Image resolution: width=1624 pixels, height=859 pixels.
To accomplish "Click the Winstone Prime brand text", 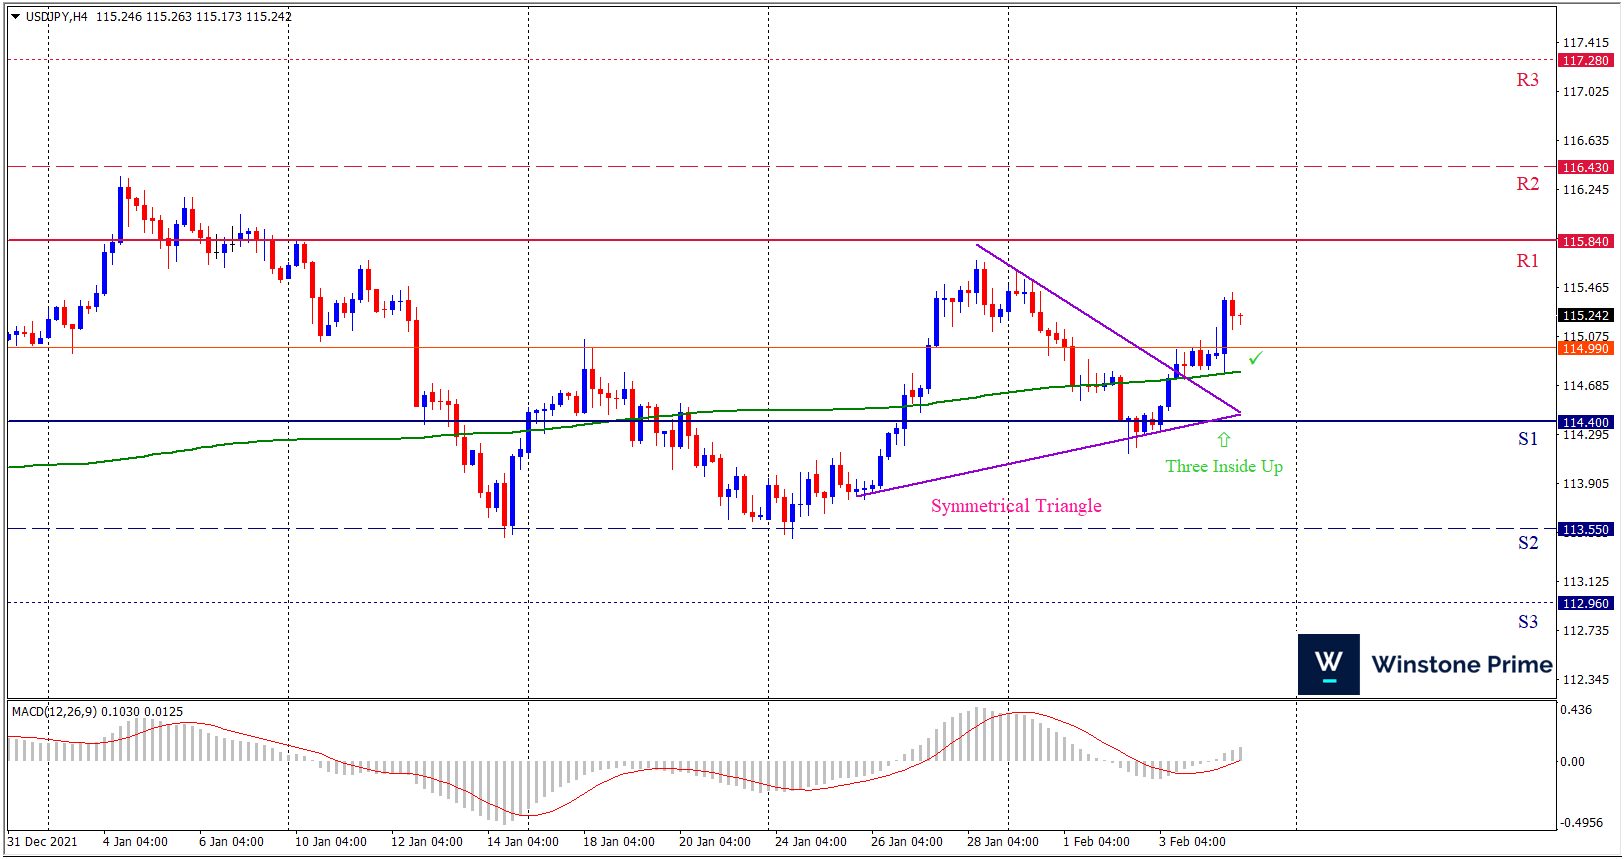I will [x=1461, y=665].
